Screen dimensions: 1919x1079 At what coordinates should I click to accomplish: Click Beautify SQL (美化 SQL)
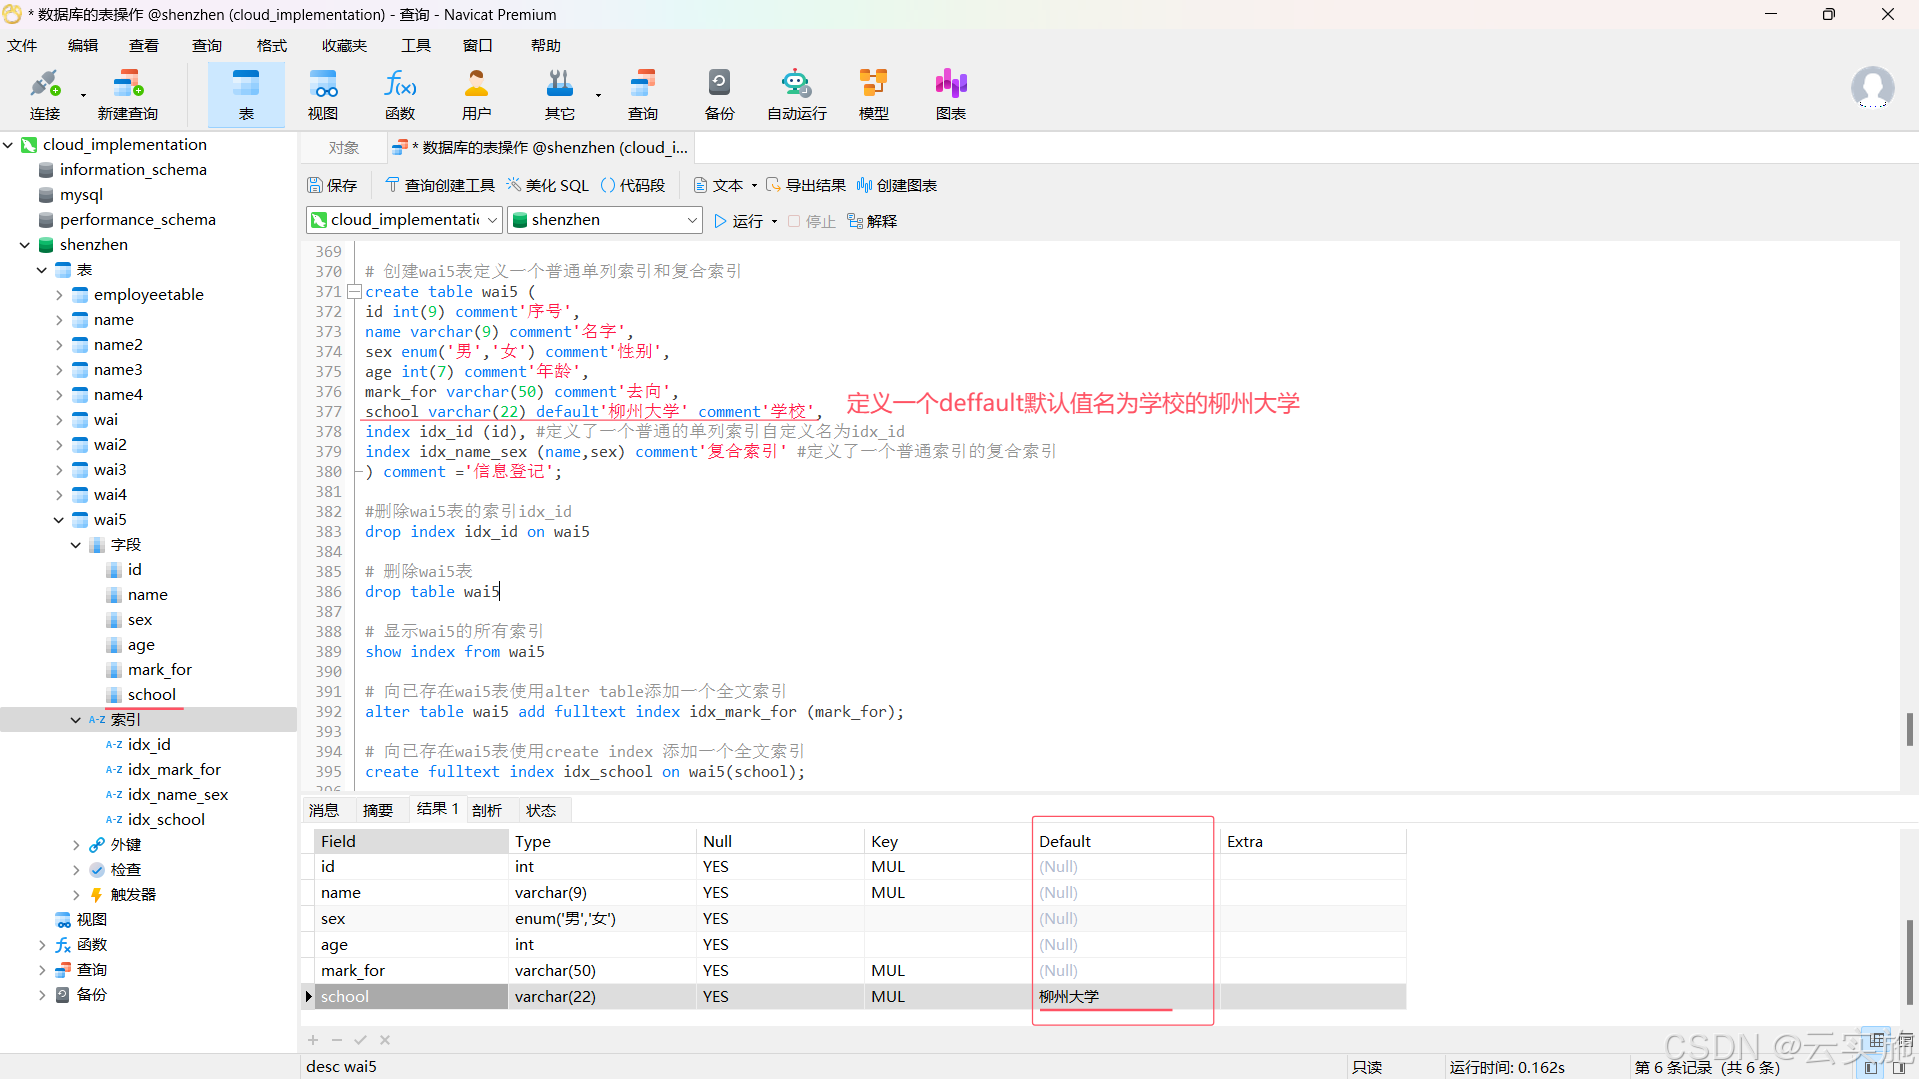pyautogui.click(x=547, y=185)
